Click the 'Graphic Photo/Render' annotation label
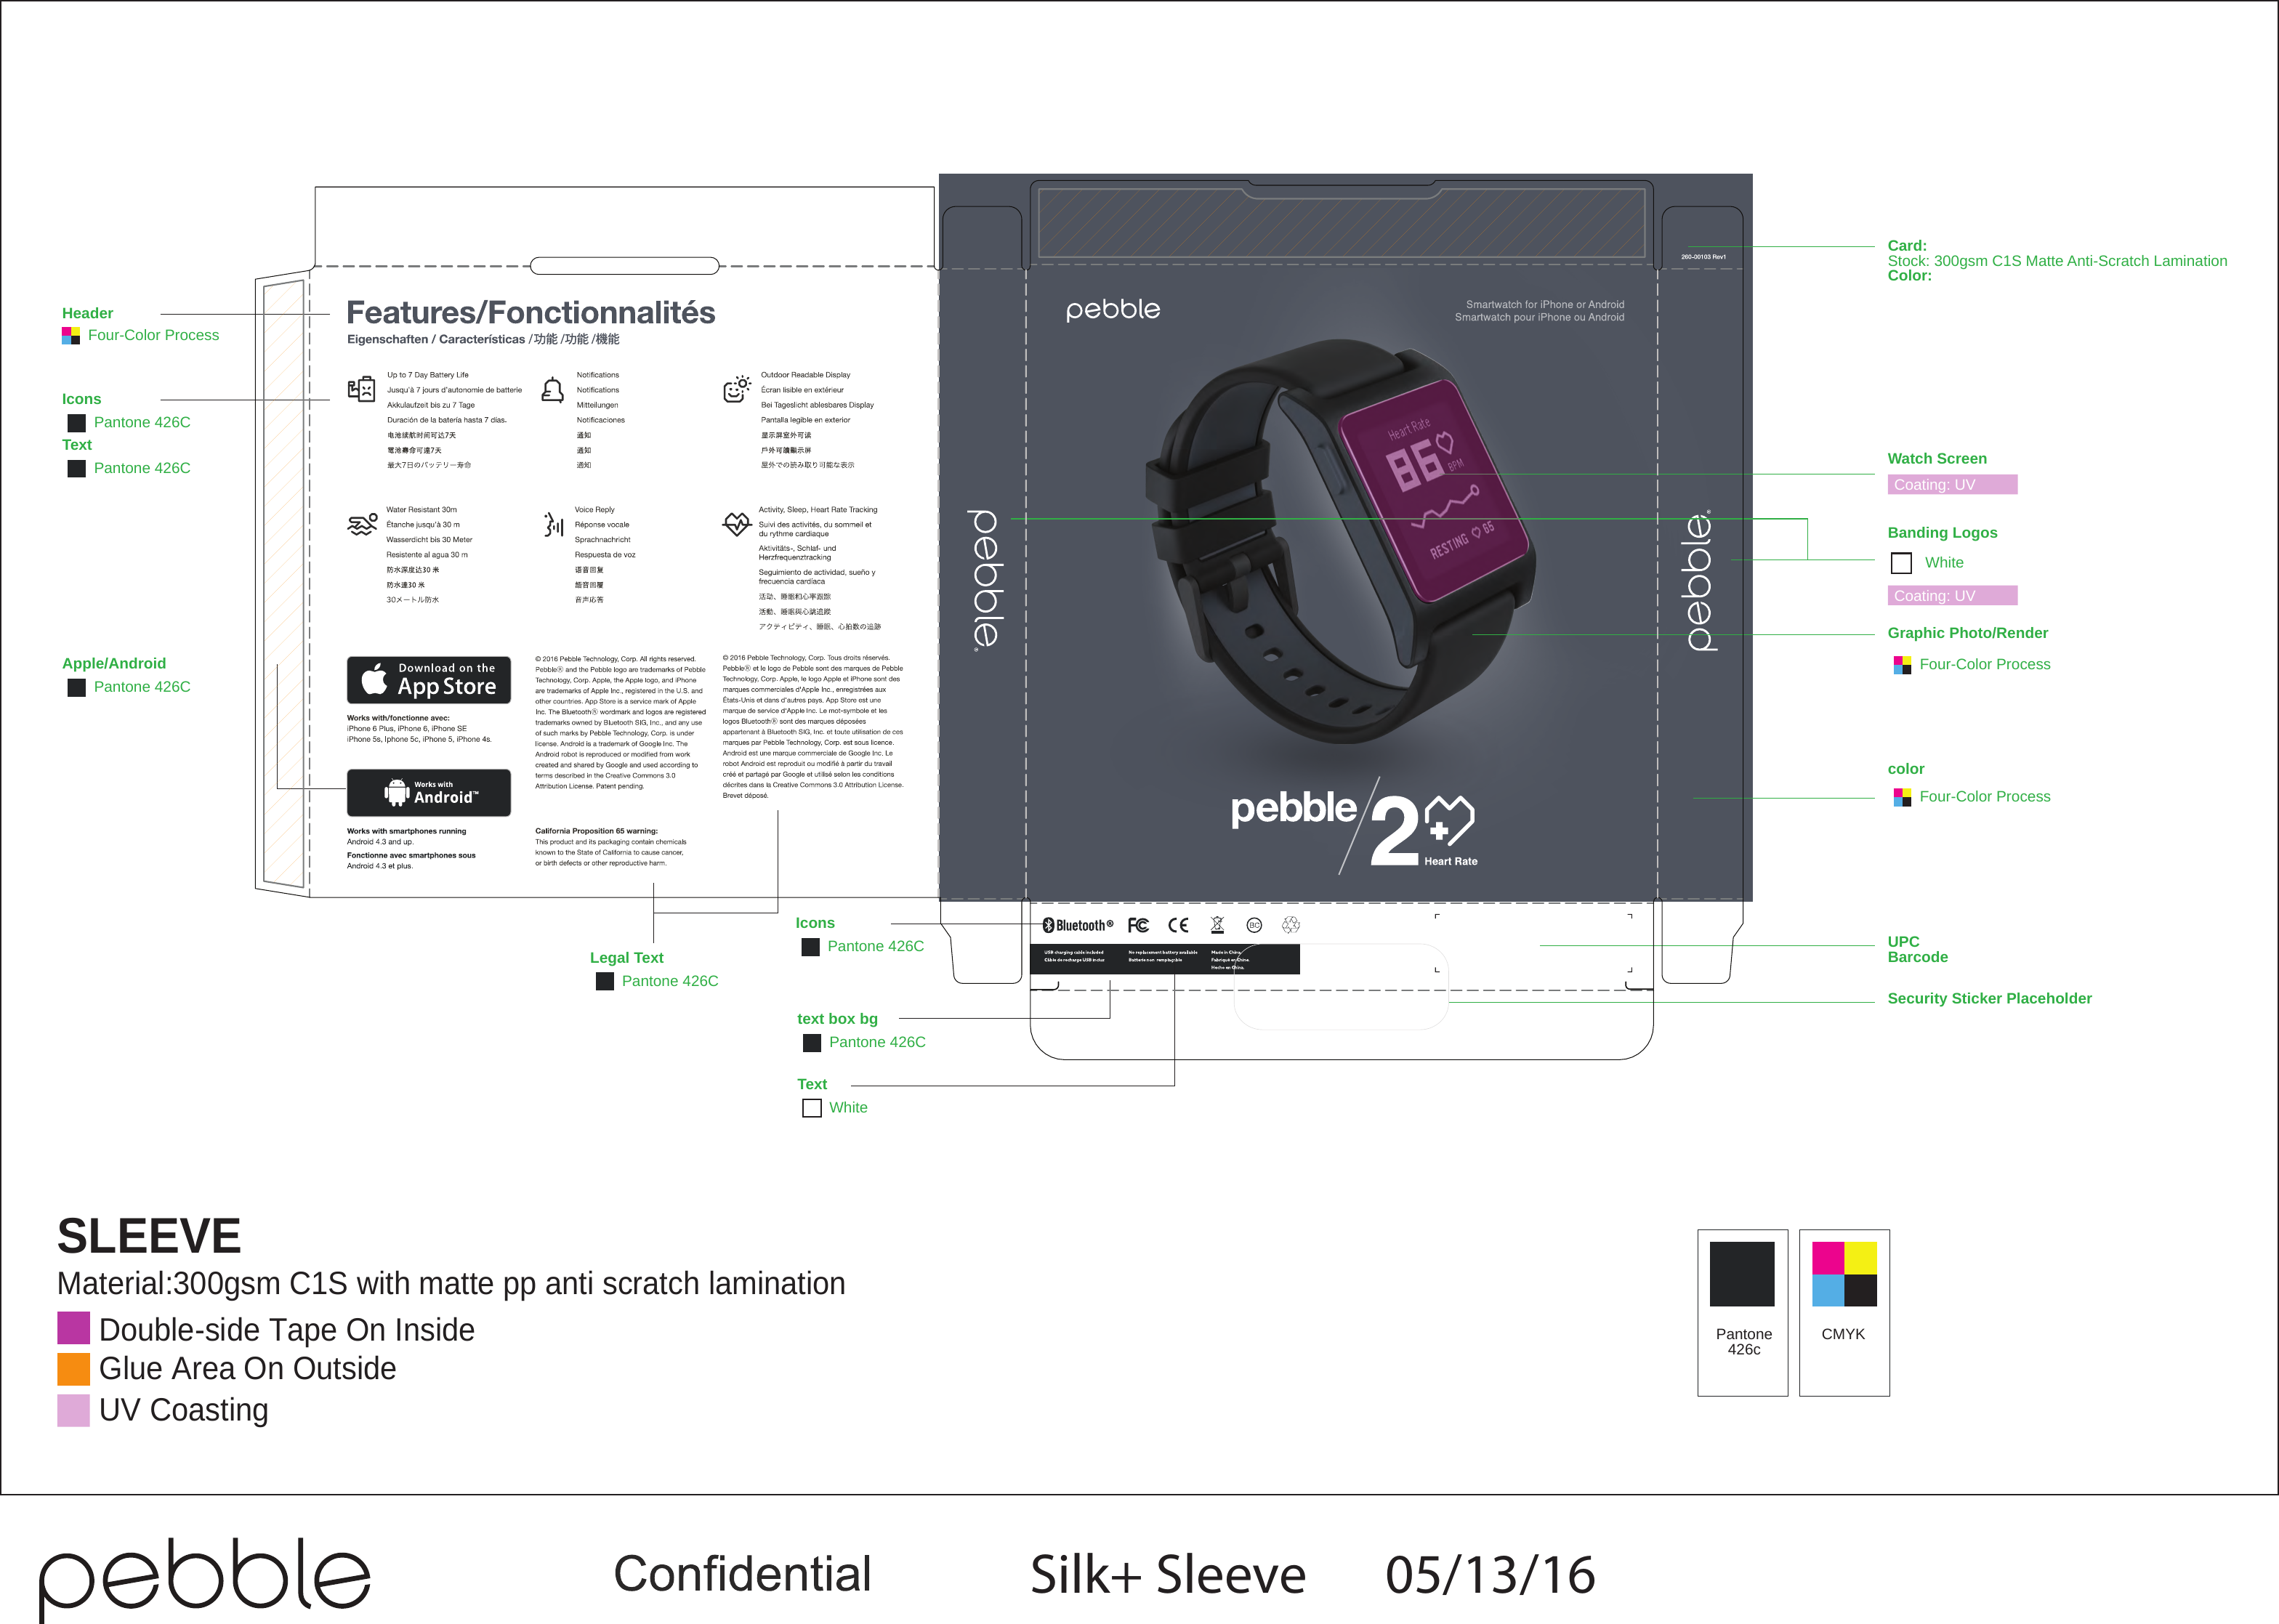2279x1624 pixels. click(1967, 633)
